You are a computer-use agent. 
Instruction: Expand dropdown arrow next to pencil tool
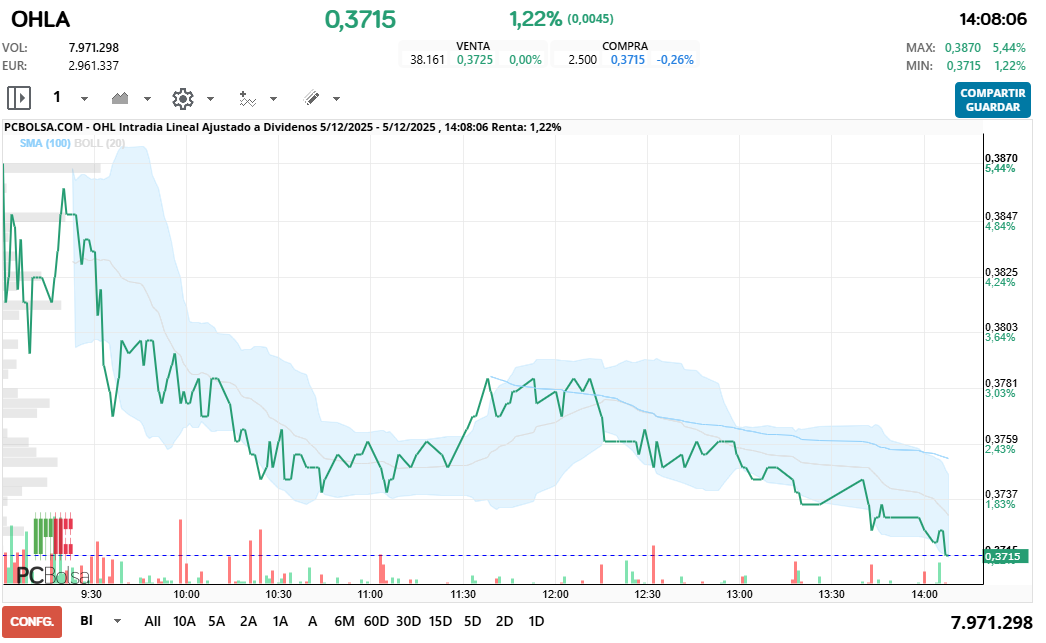pos(336,99)
